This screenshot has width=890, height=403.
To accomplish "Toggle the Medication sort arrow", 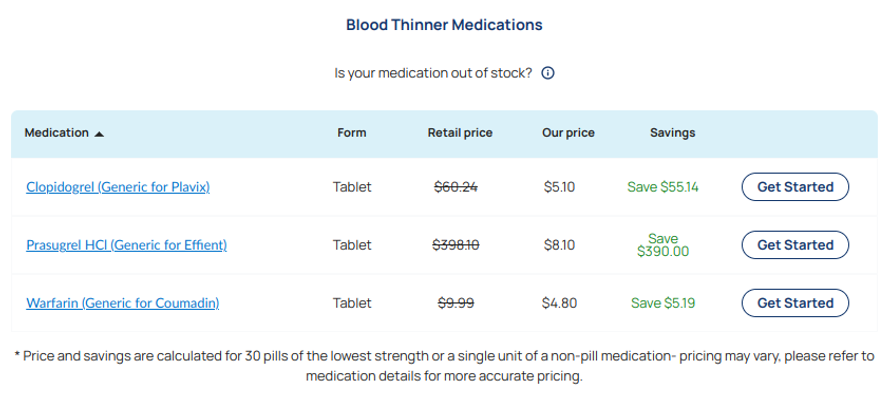I will 99,134.
